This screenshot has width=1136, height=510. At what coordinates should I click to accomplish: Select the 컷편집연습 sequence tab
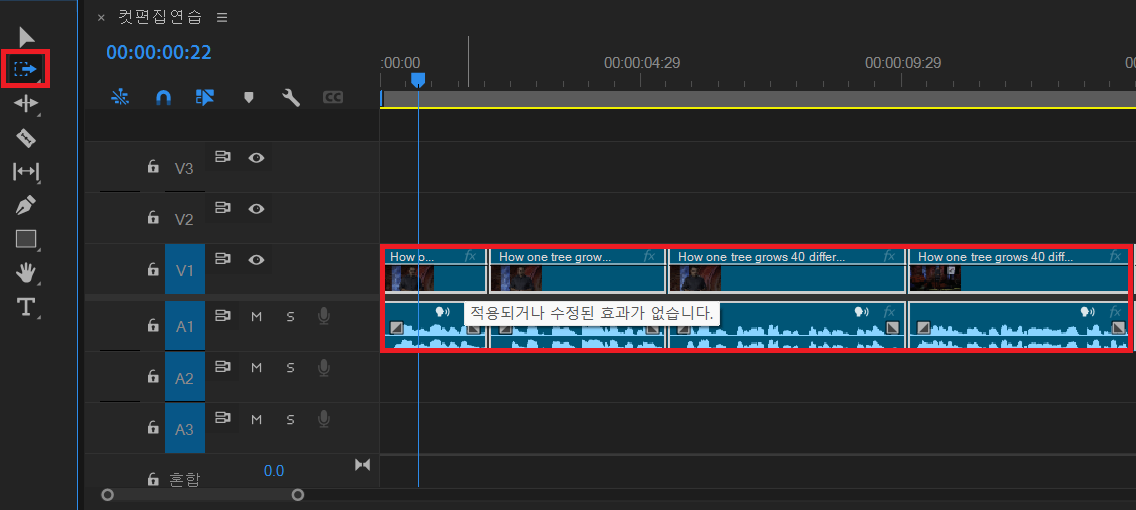click(161, 17)
